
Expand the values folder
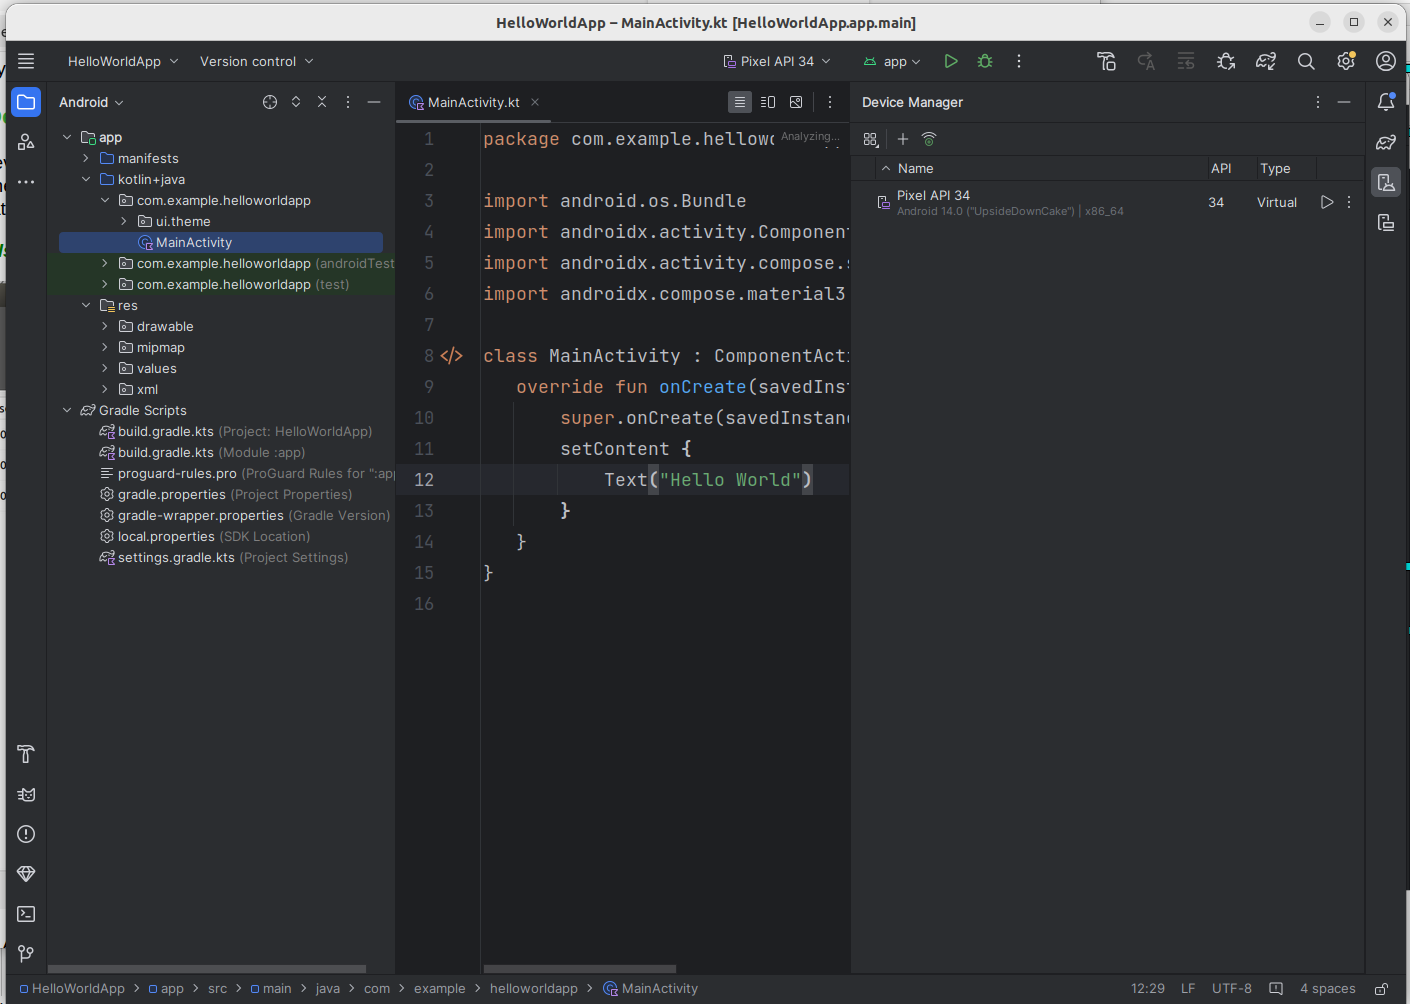pyautogui.click(x=105, y=368)
